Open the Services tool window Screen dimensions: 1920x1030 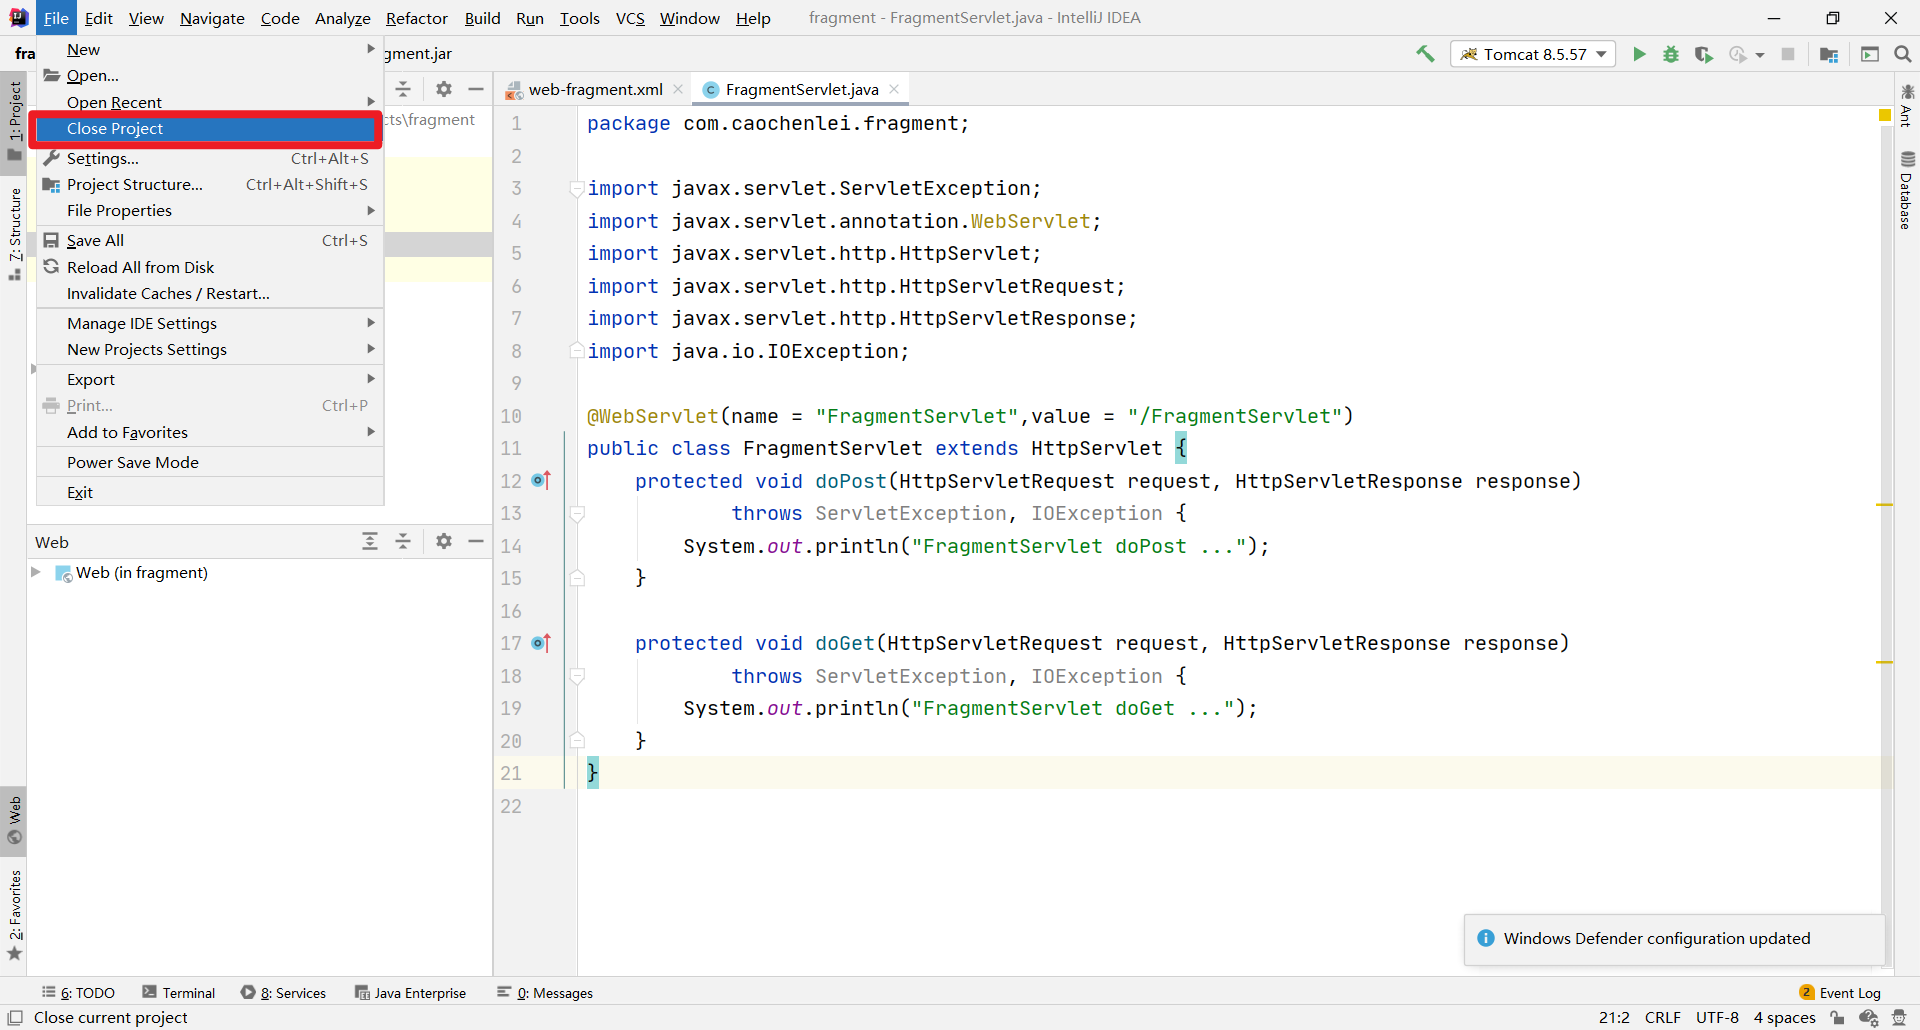click(x=284, y=993)
